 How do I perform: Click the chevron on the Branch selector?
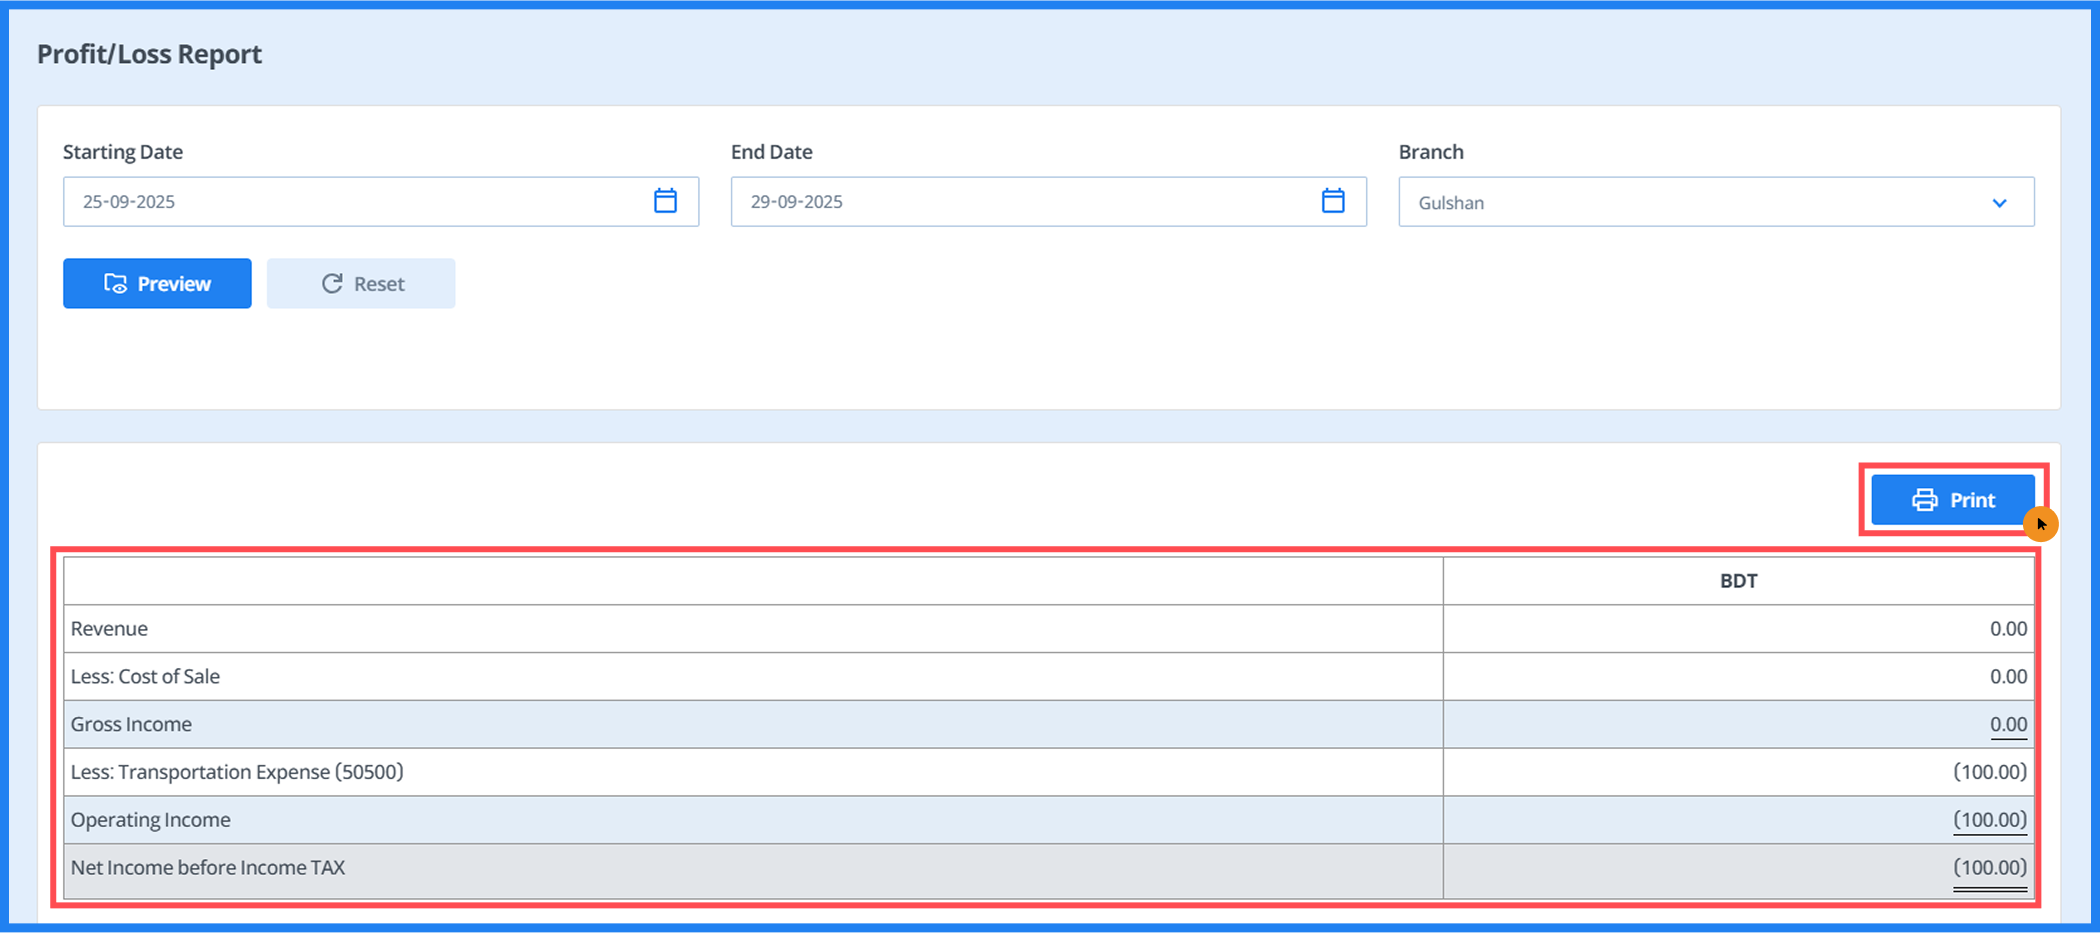(2000, 203)
